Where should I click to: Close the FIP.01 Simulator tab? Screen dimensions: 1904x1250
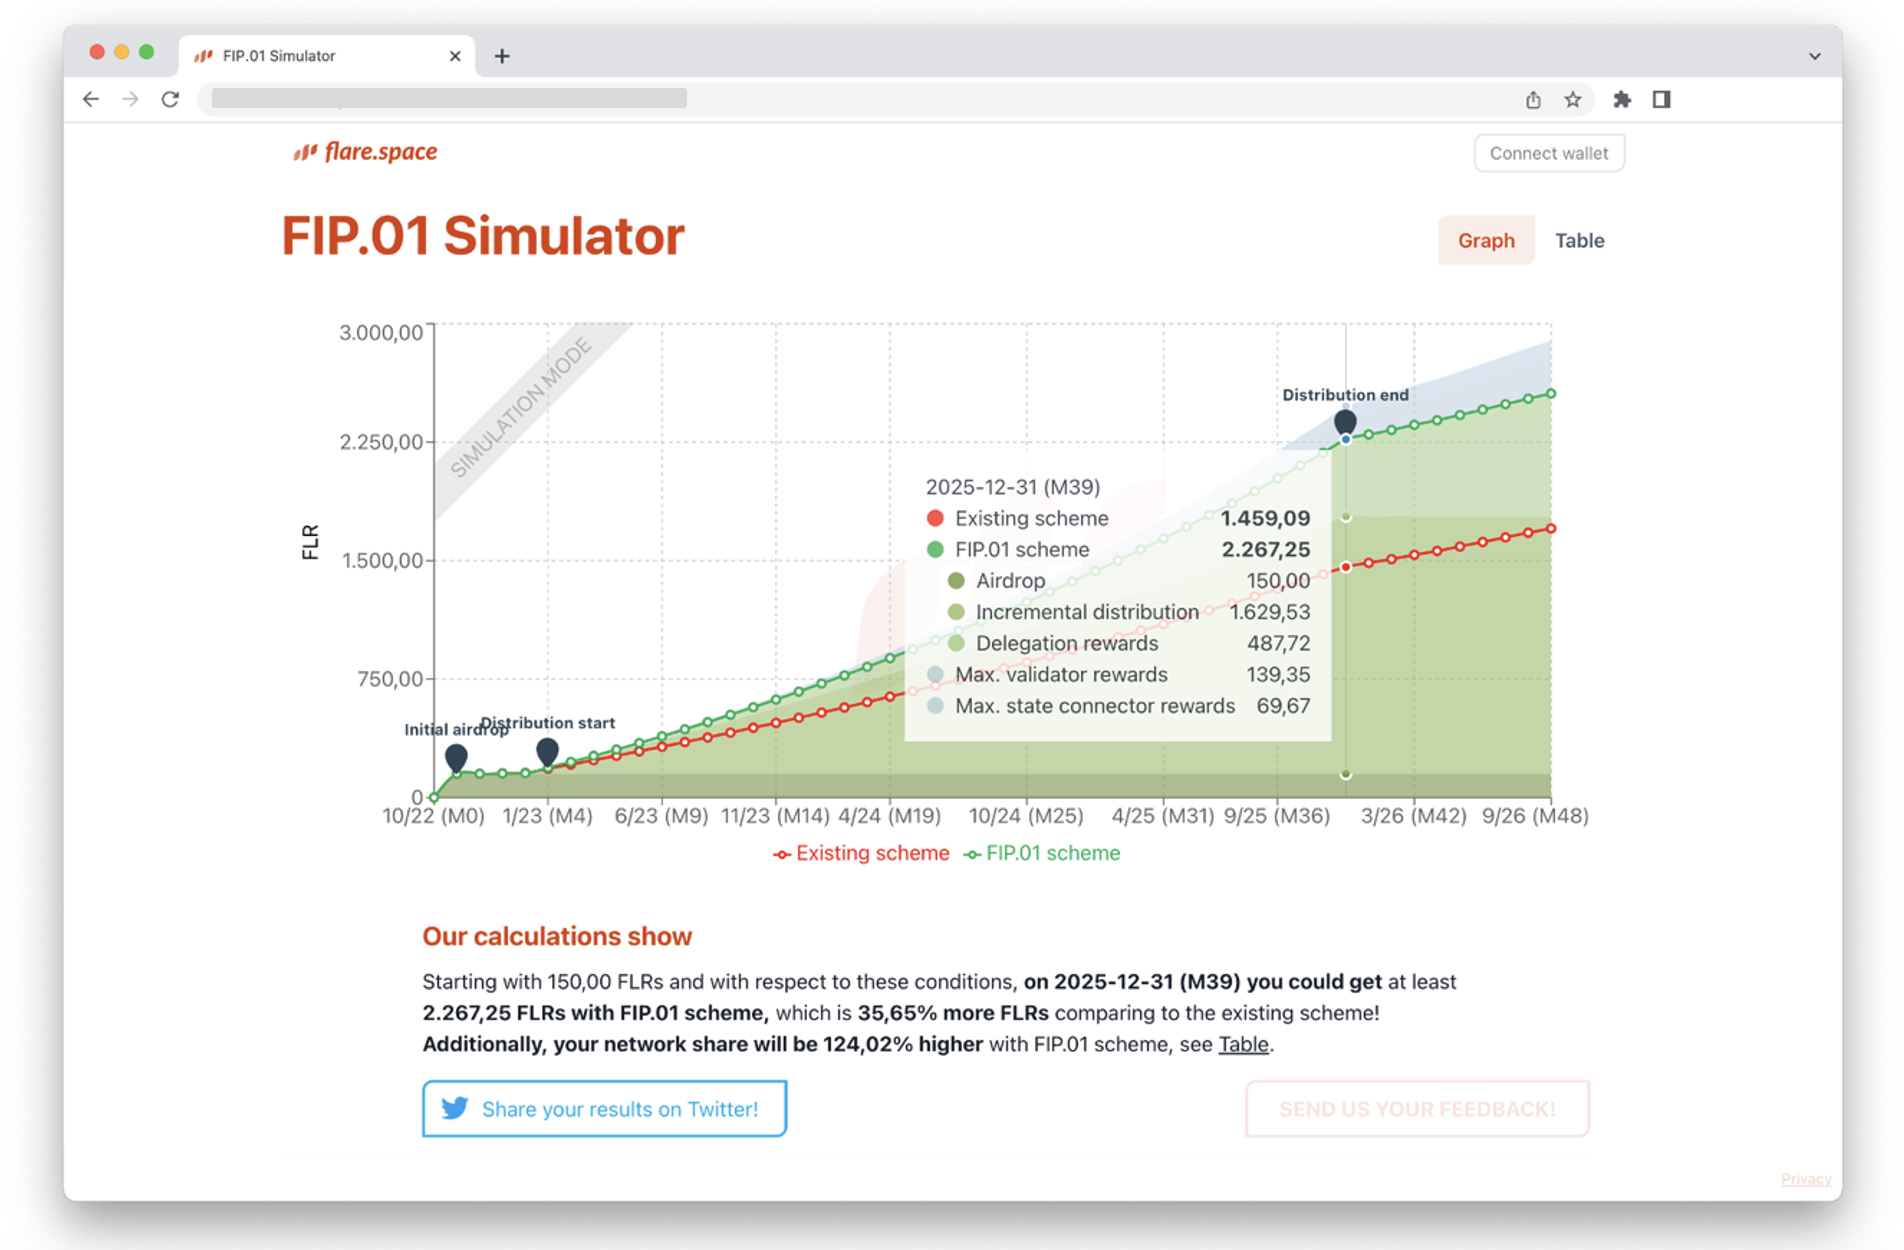click(455, 56)
